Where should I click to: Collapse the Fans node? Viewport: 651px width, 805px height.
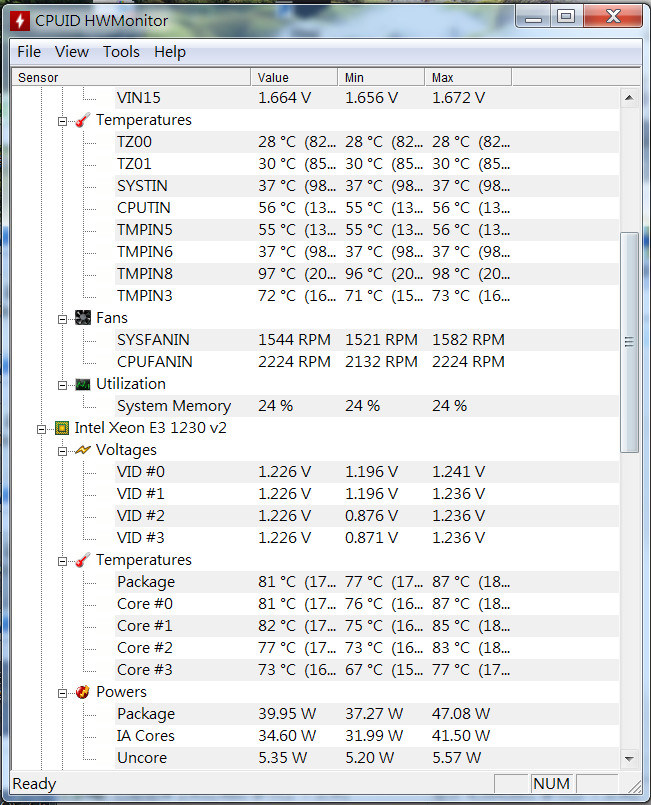coord(62,319)
